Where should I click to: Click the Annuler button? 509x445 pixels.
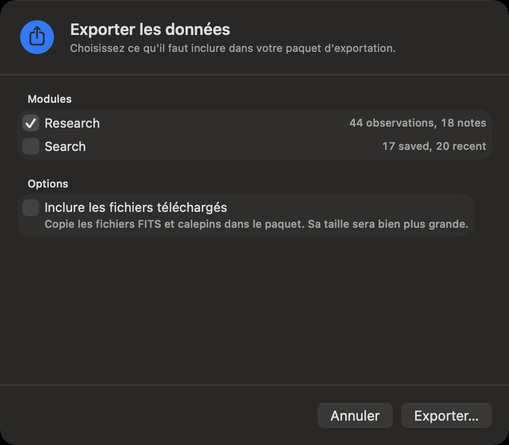(355, 416)
